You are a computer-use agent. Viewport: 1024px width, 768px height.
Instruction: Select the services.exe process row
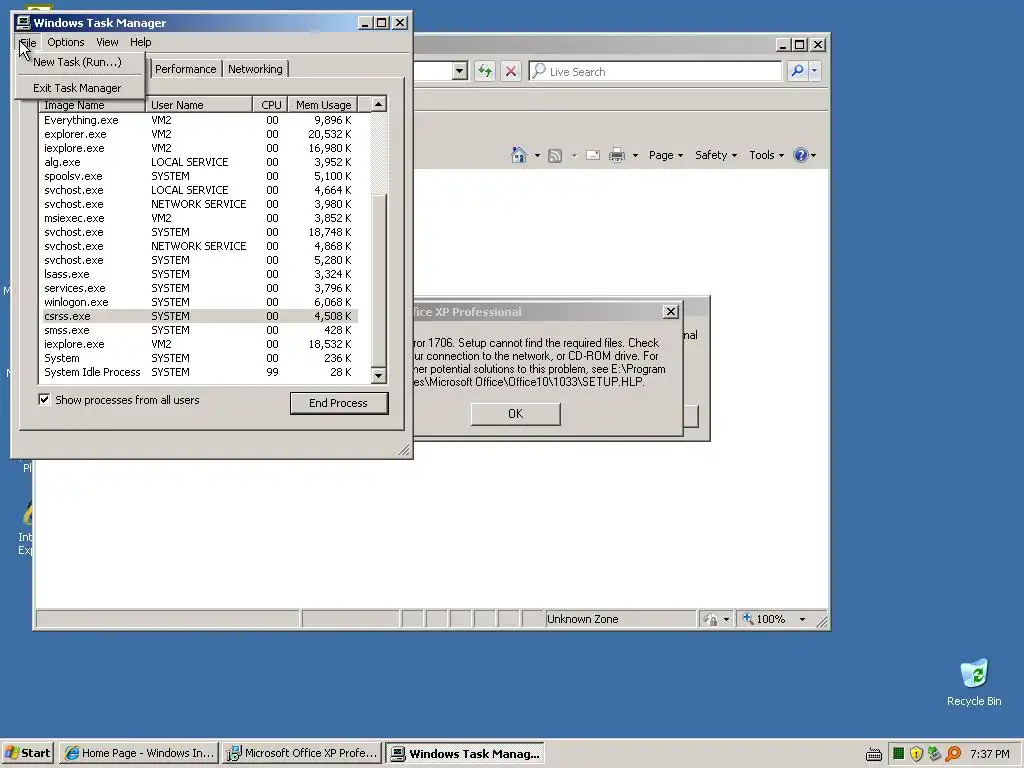point(199,288)
